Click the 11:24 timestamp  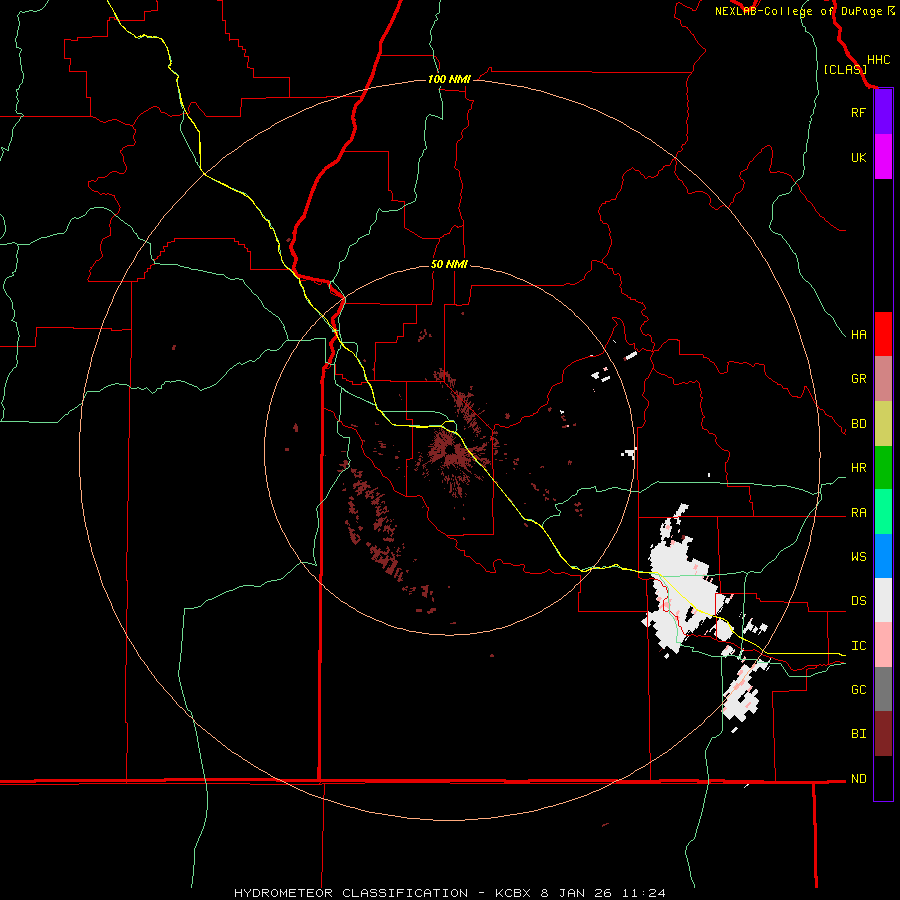click(643, 893)
